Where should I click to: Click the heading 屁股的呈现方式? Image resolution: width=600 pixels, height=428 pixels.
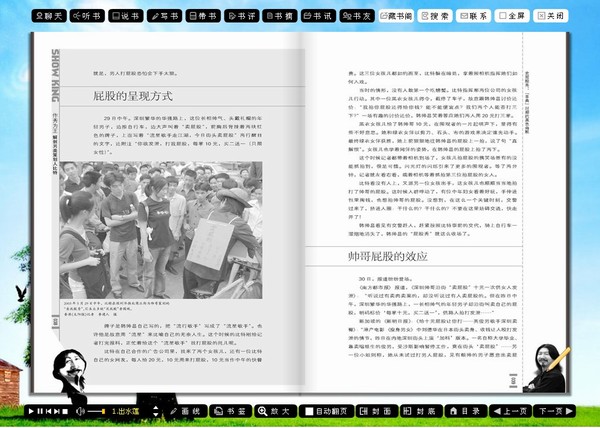[x=133, y=96]
